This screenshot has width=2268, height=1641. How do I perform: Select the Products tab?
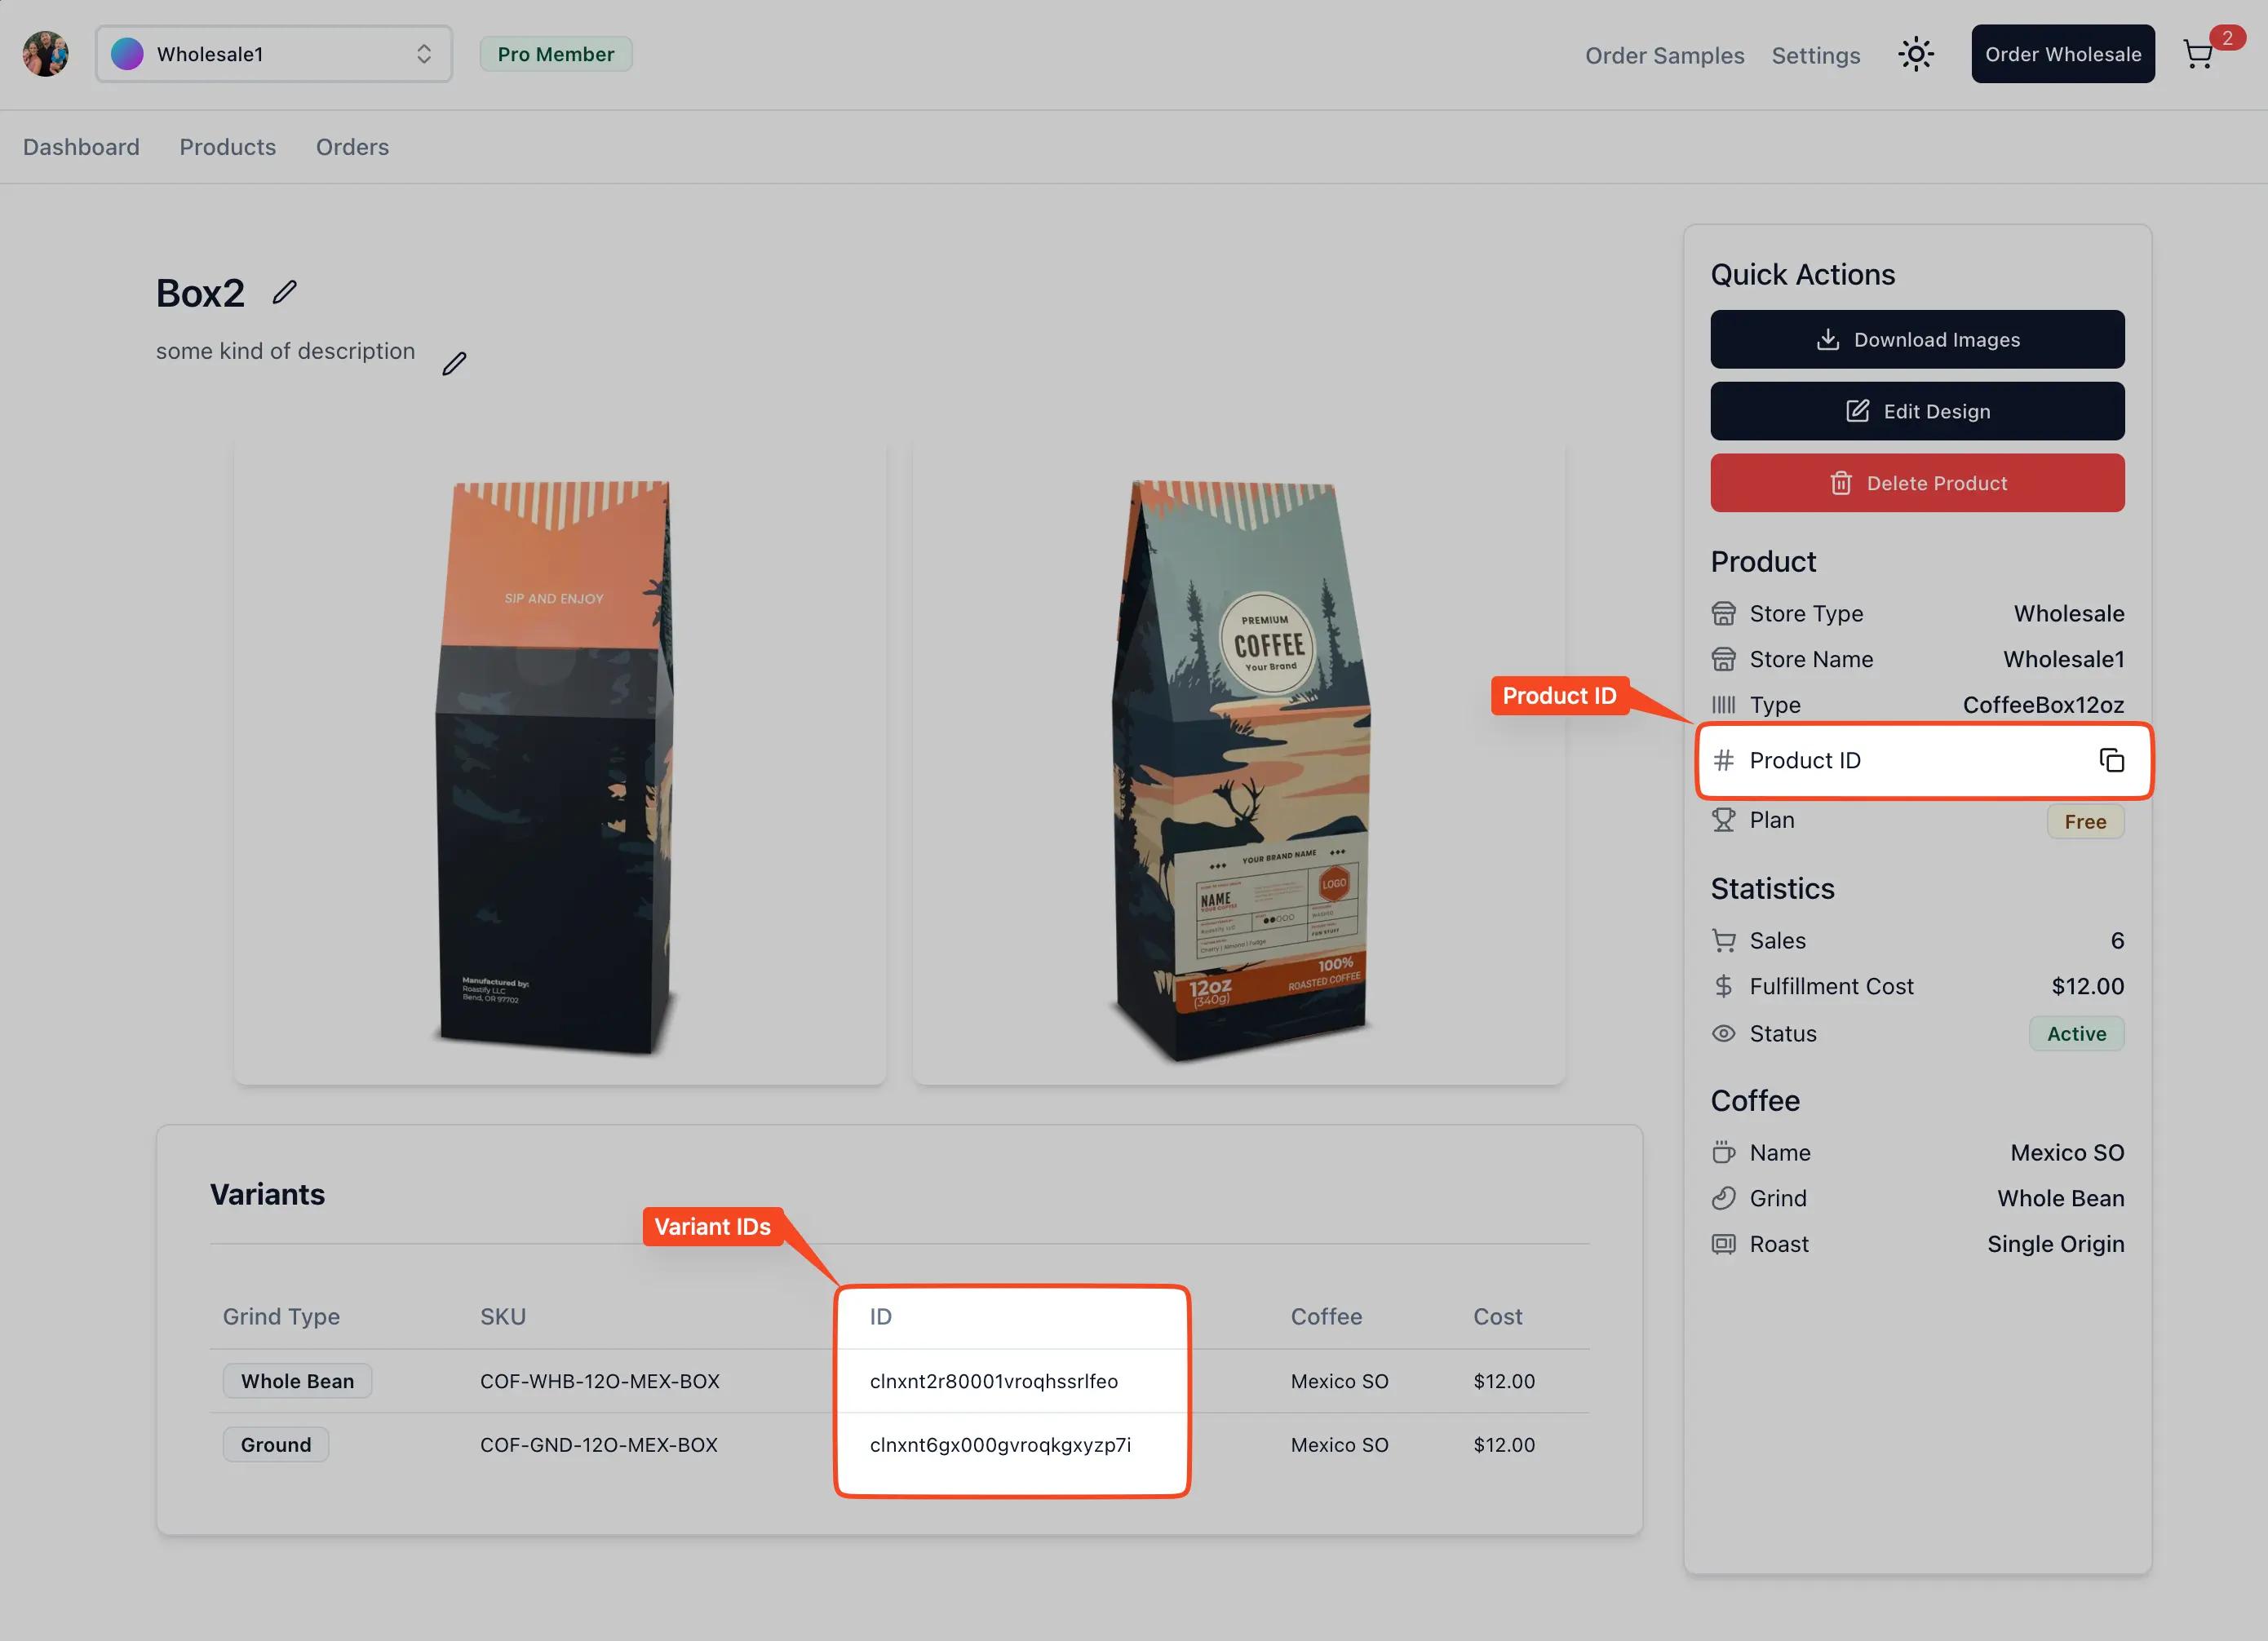tap(227, 146)
